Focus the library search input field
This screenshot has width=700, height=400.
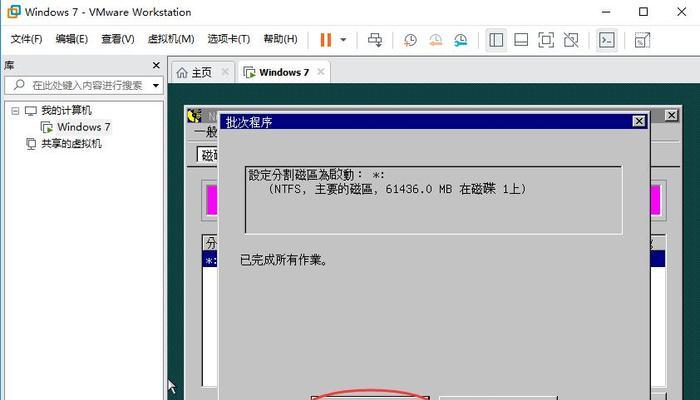pos(83,85)
